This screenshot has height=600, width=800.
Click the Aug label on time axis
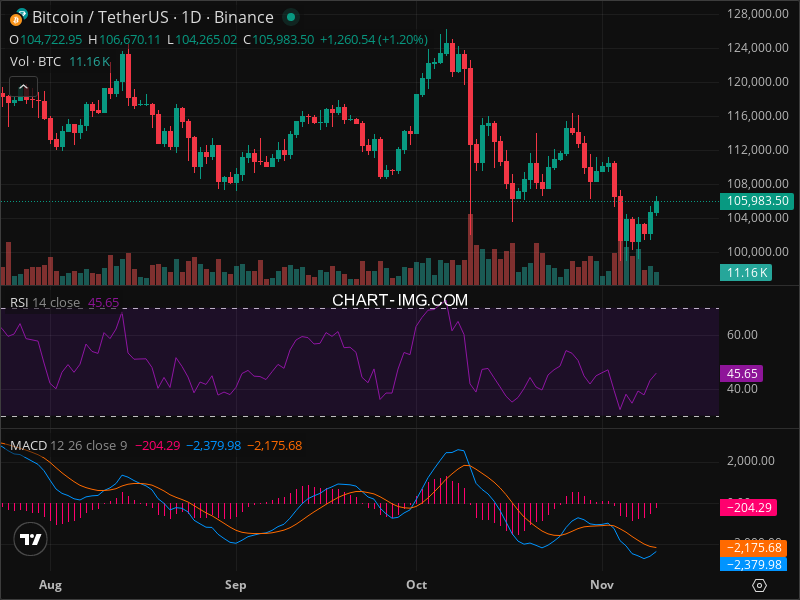(x=48, y=583)
